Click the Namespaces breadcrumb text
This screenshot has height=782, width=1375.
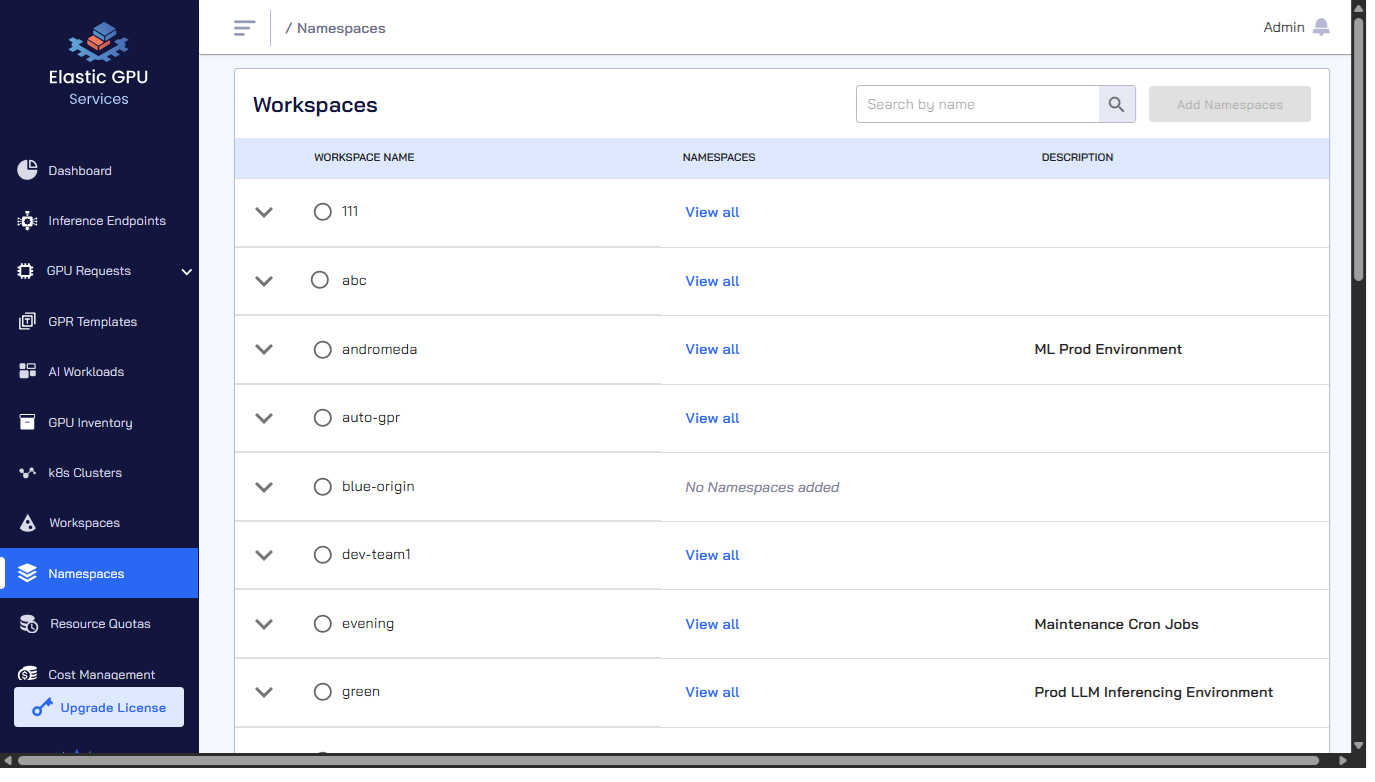pos(341,28)
